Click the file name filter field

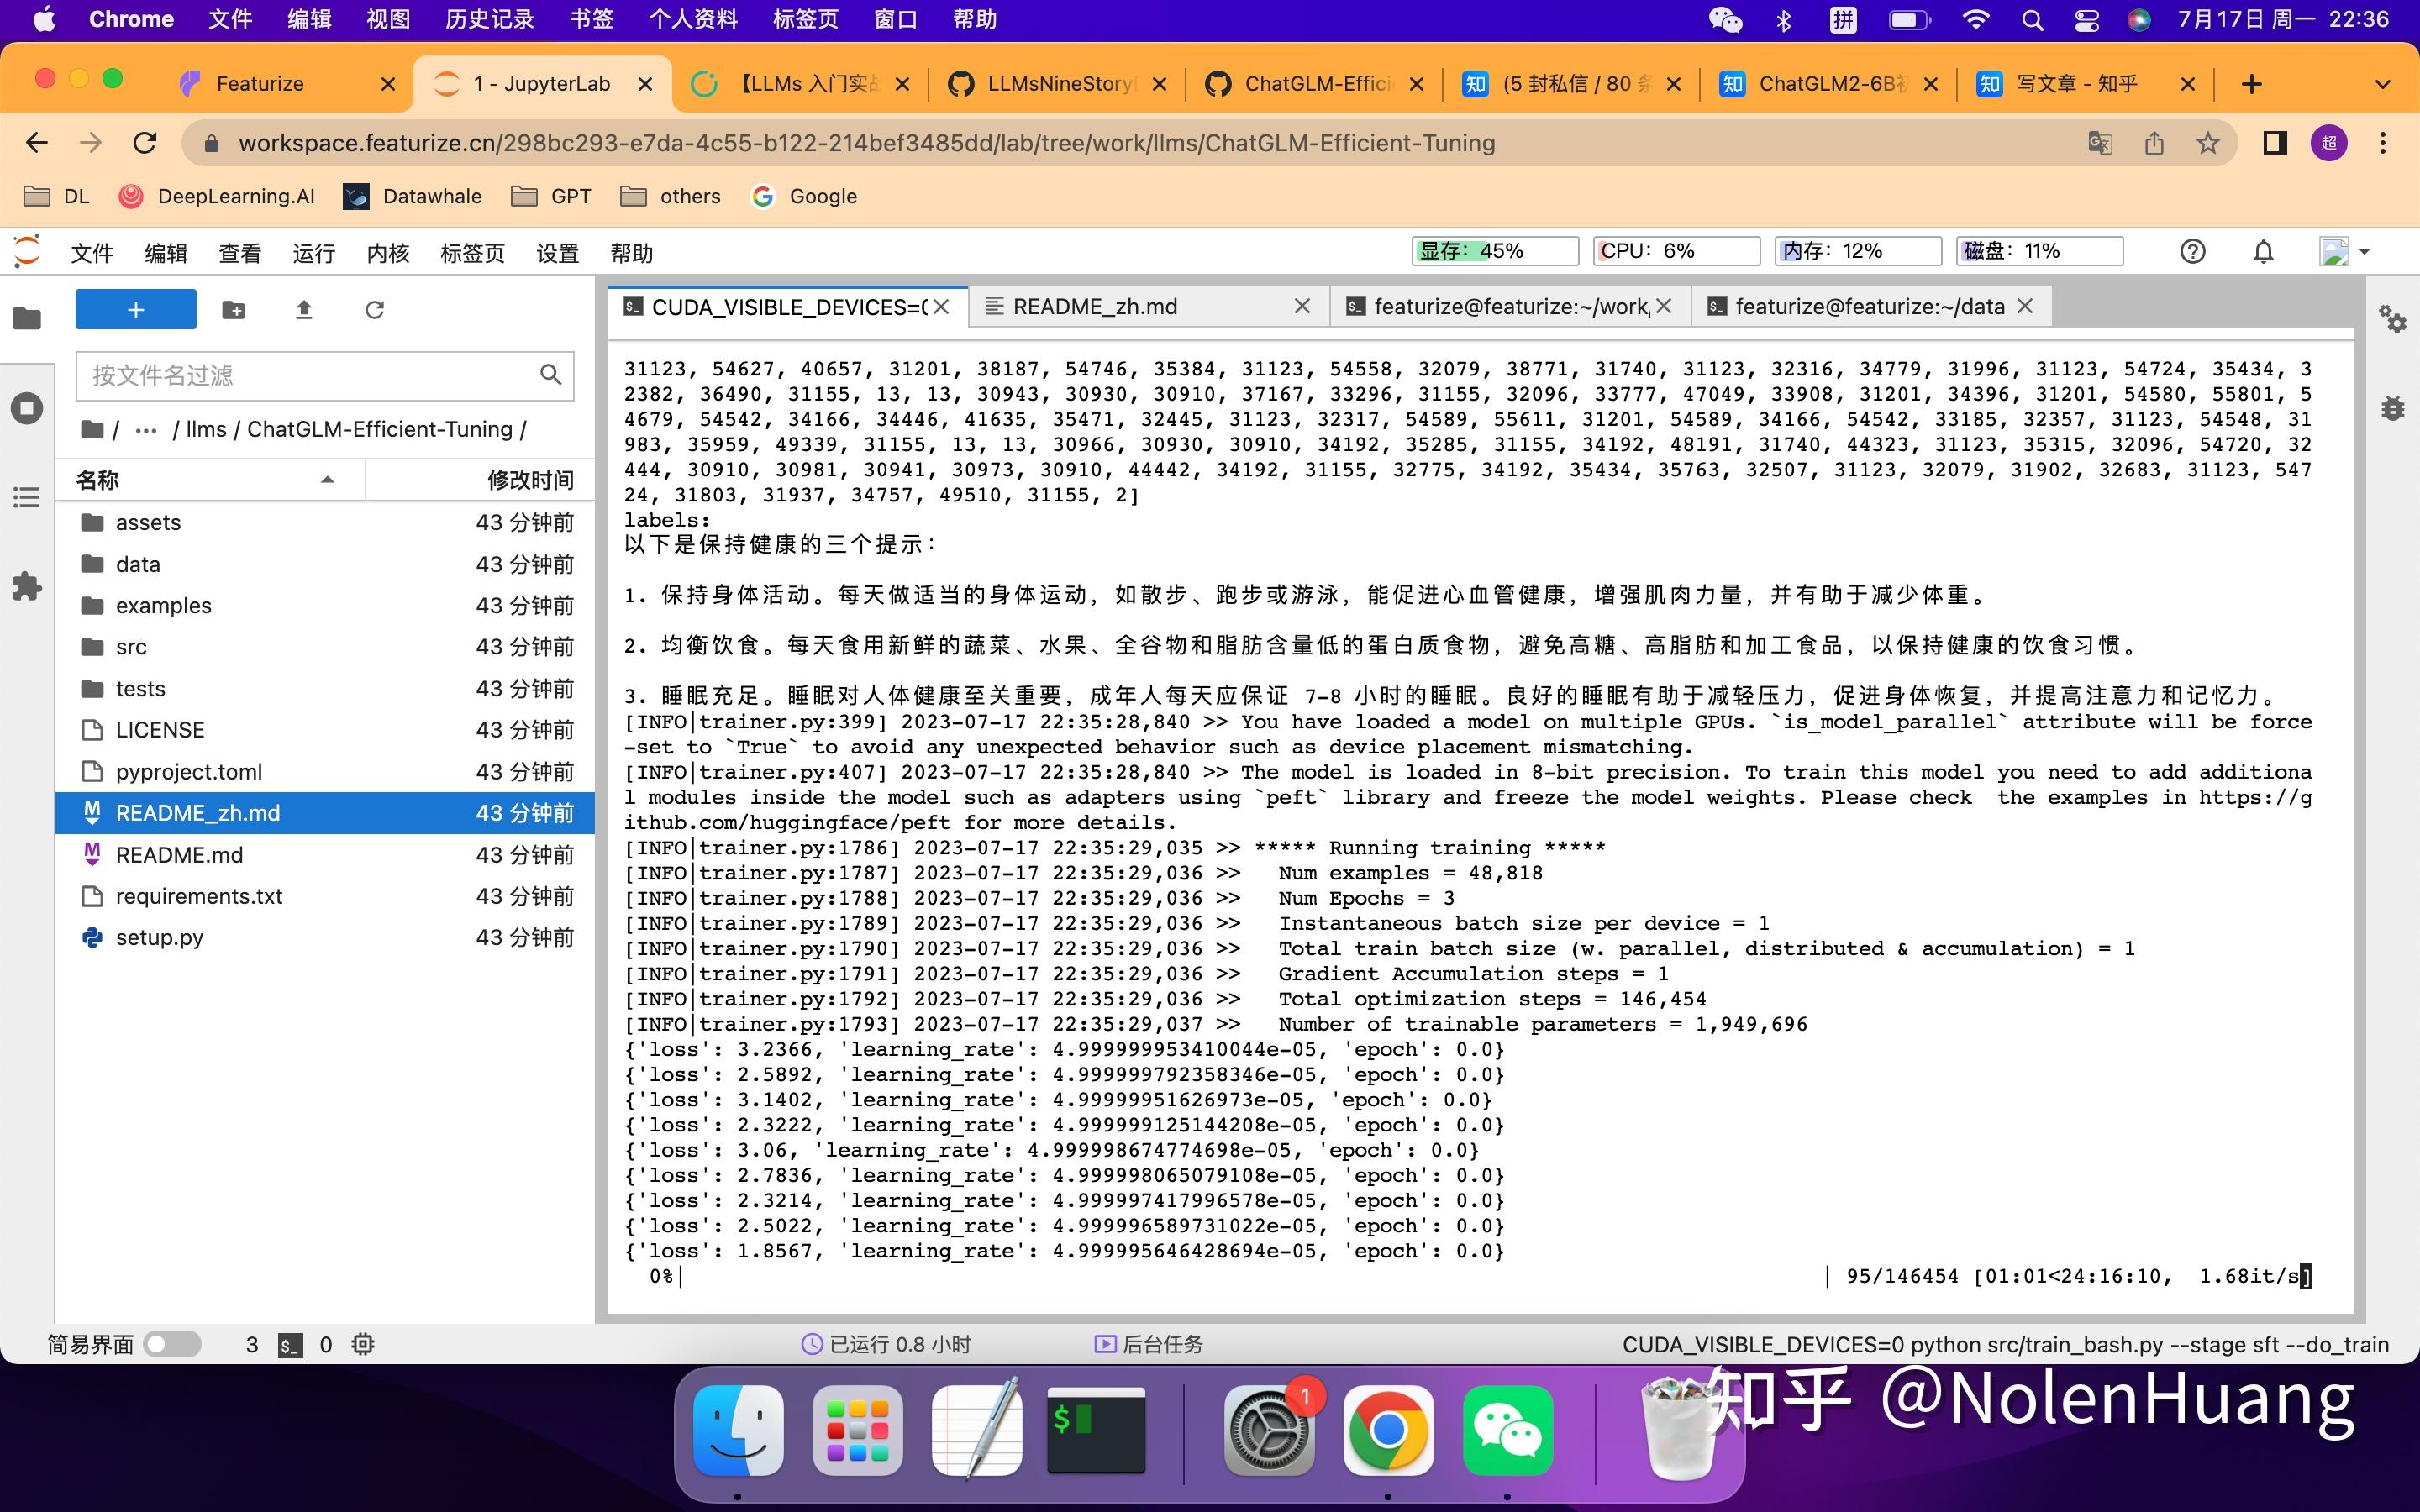tap(325, 376)
